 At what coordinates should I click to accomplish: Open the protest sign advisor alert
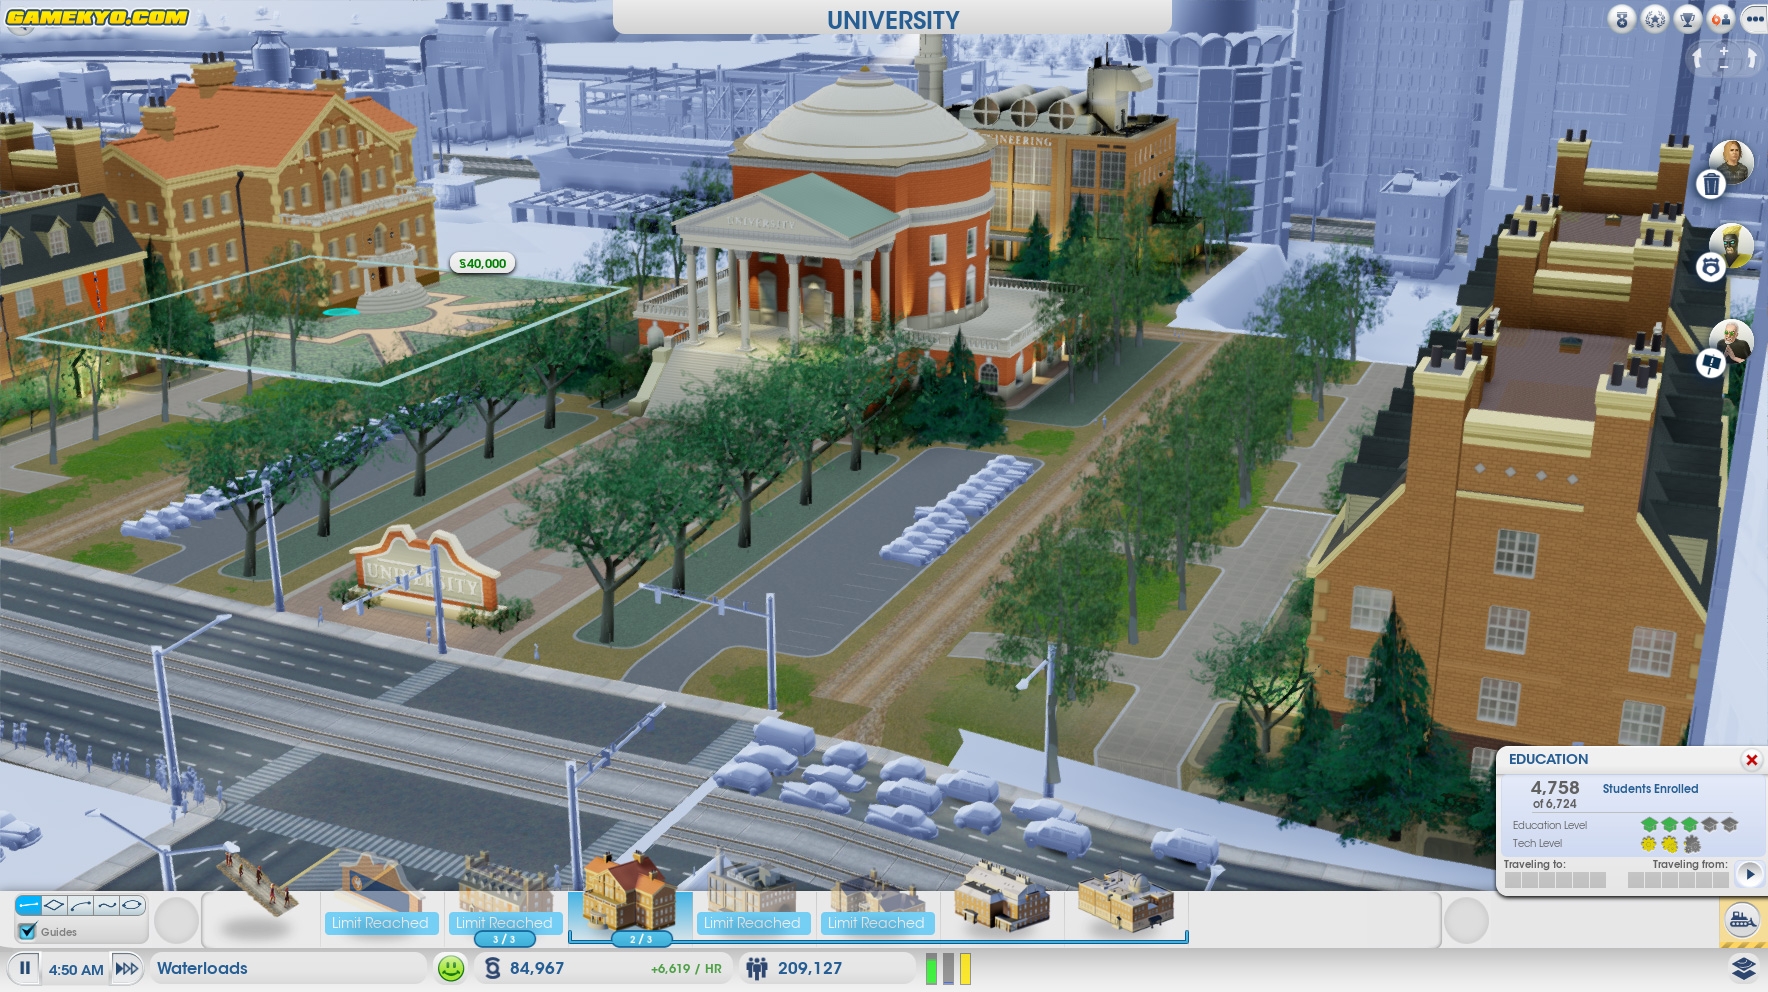coord(1711,364)
